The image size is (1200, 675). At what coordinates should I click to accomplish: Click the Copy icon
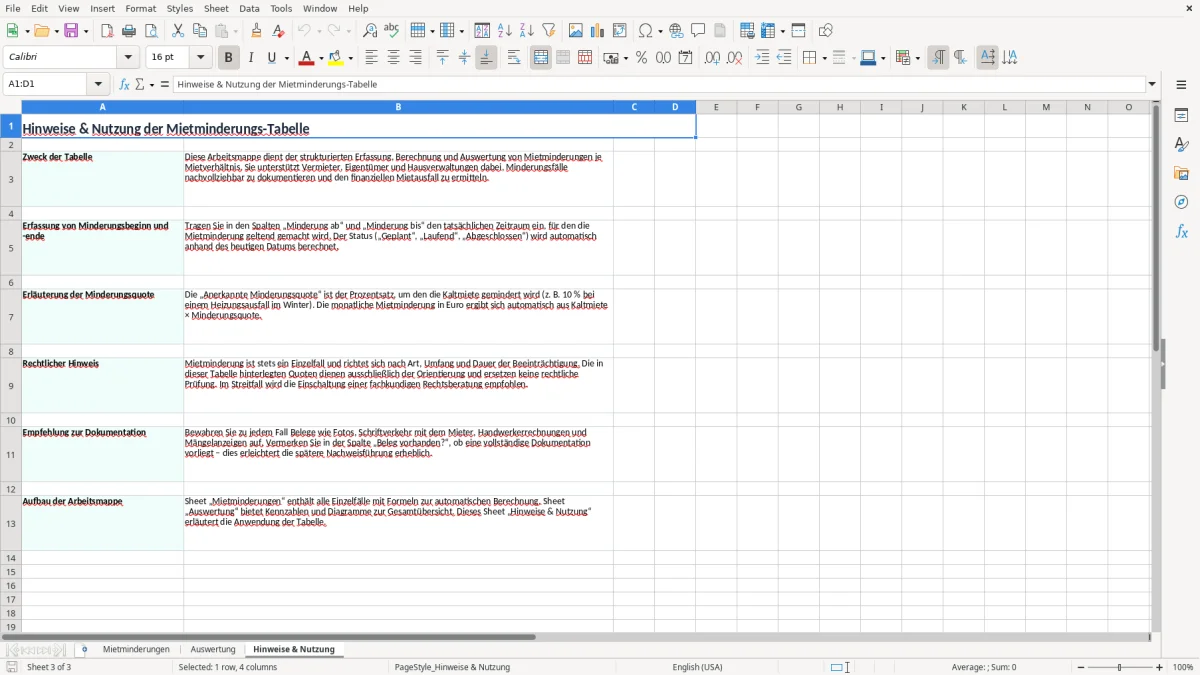200,31
